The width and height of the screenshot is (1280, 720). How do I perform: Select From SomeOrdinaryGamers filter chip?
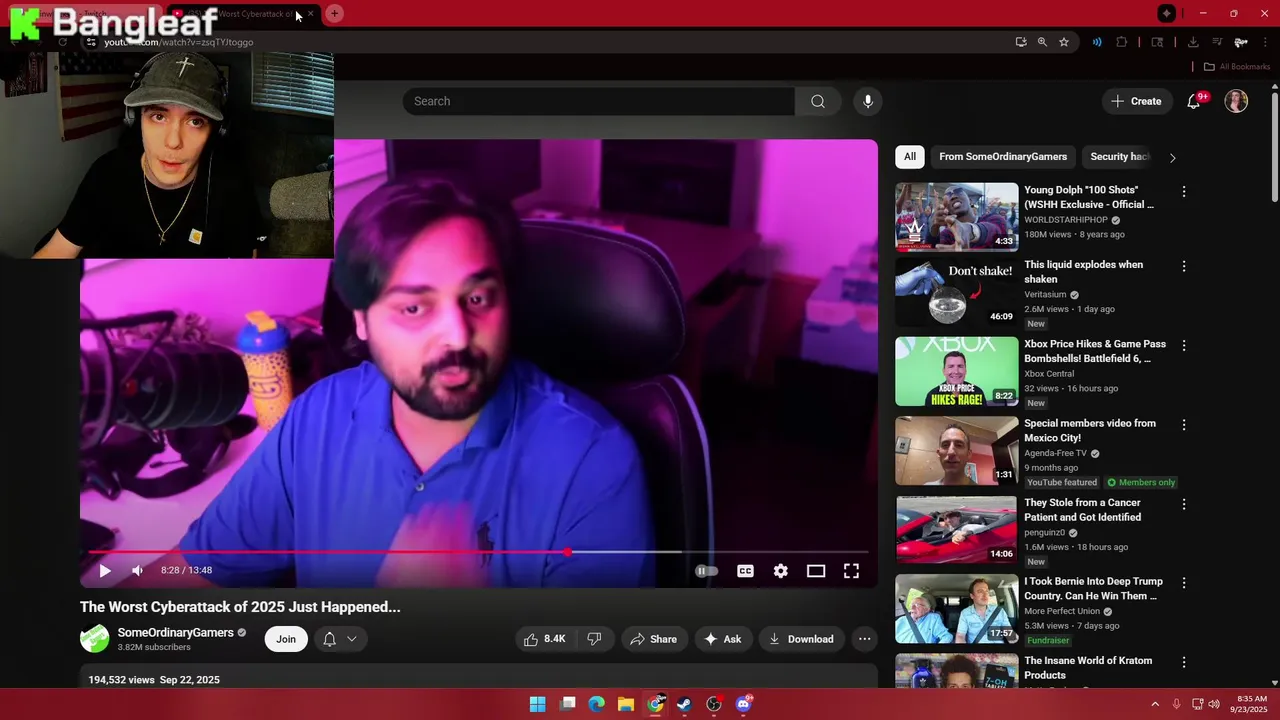pyautogui.click(x=1003, y=157)
